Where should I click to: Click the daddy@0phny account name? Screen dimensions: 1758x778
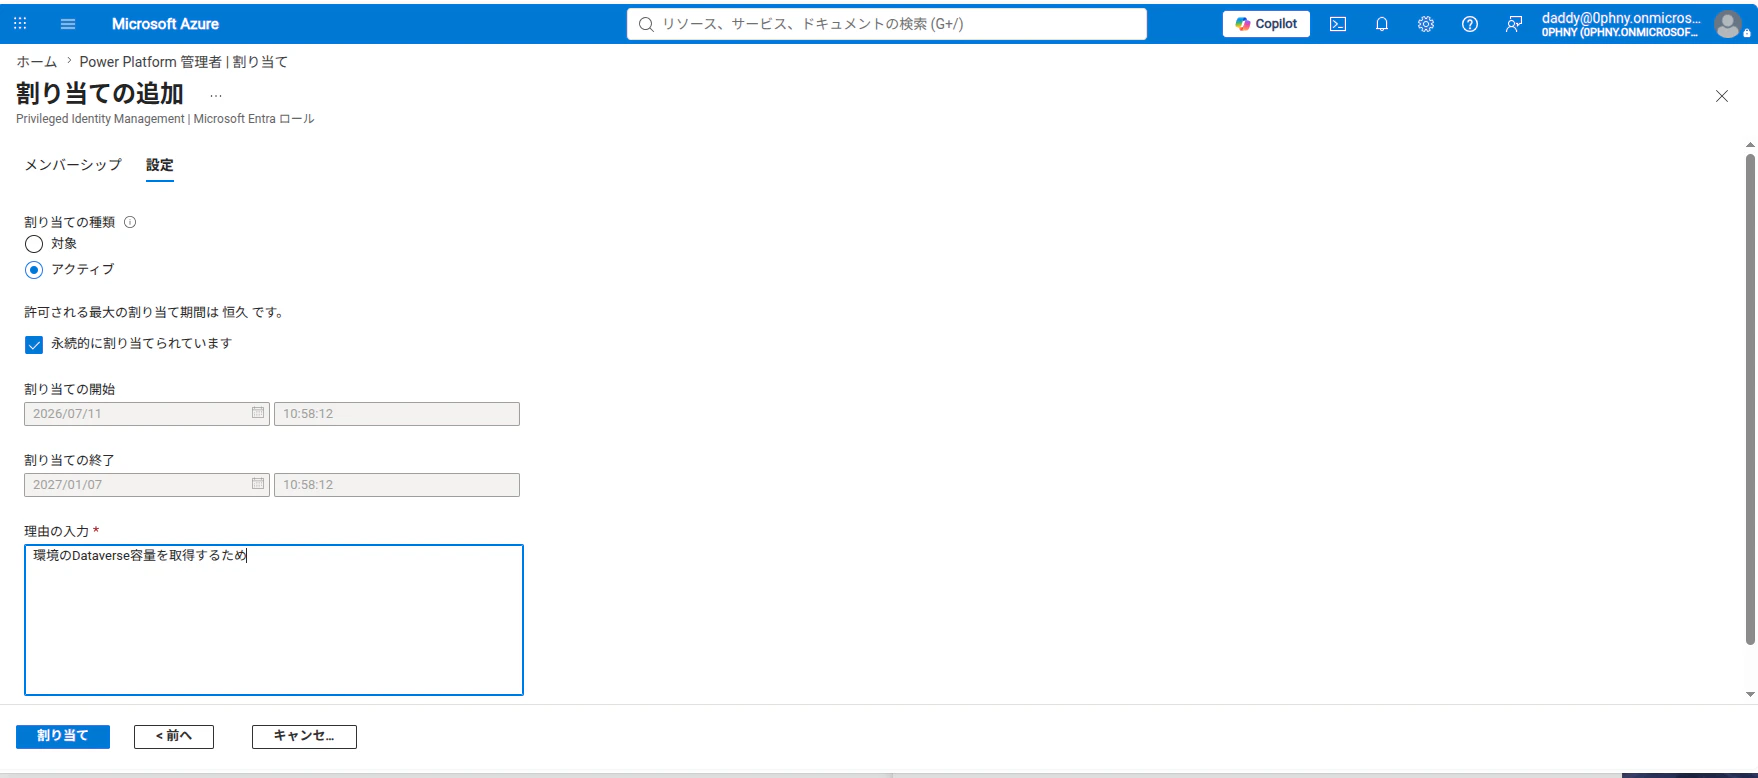coord(1621,18)
